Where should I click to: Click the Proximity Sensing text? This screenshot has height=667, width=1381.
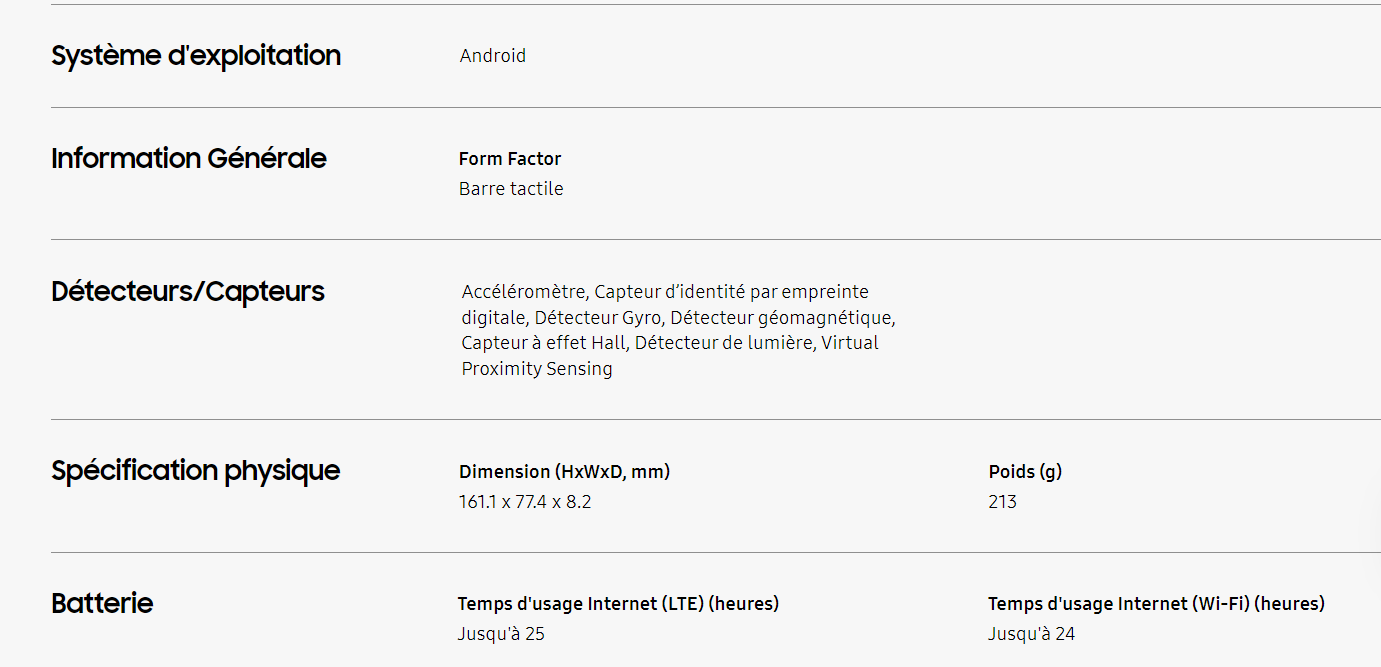537,369
